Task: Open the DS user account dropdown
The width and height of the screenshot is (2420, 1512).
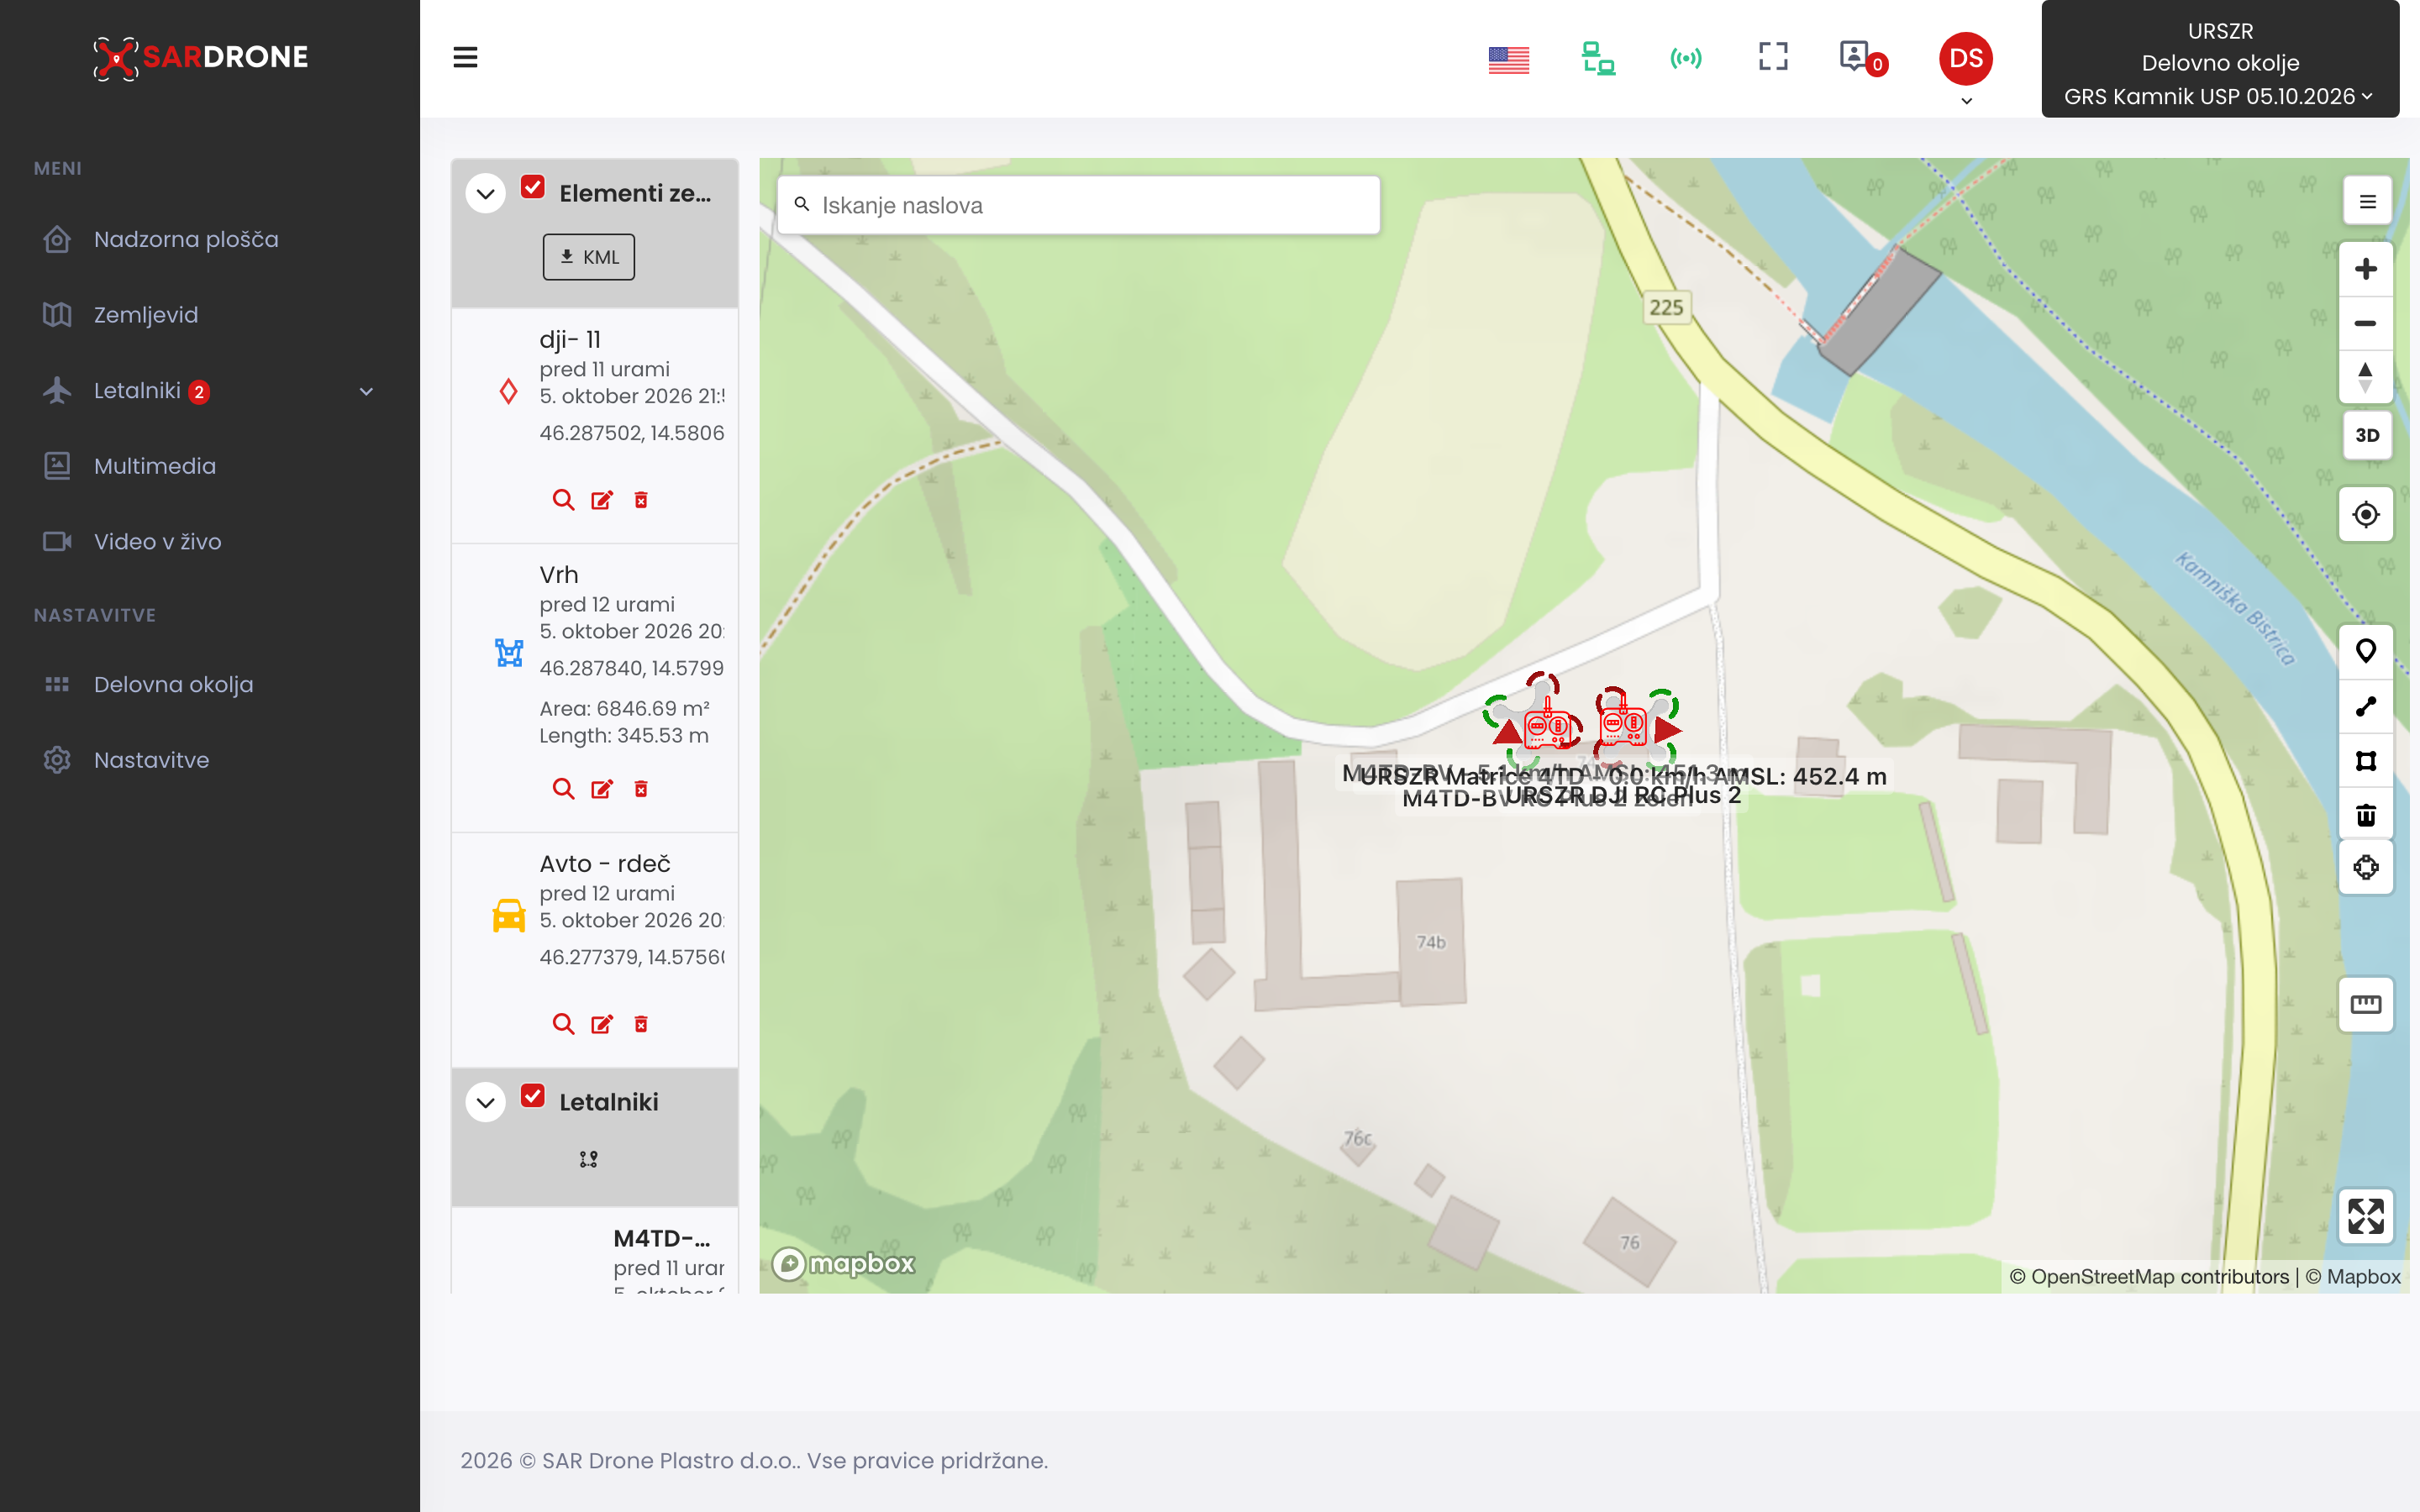Action: 1965,68
